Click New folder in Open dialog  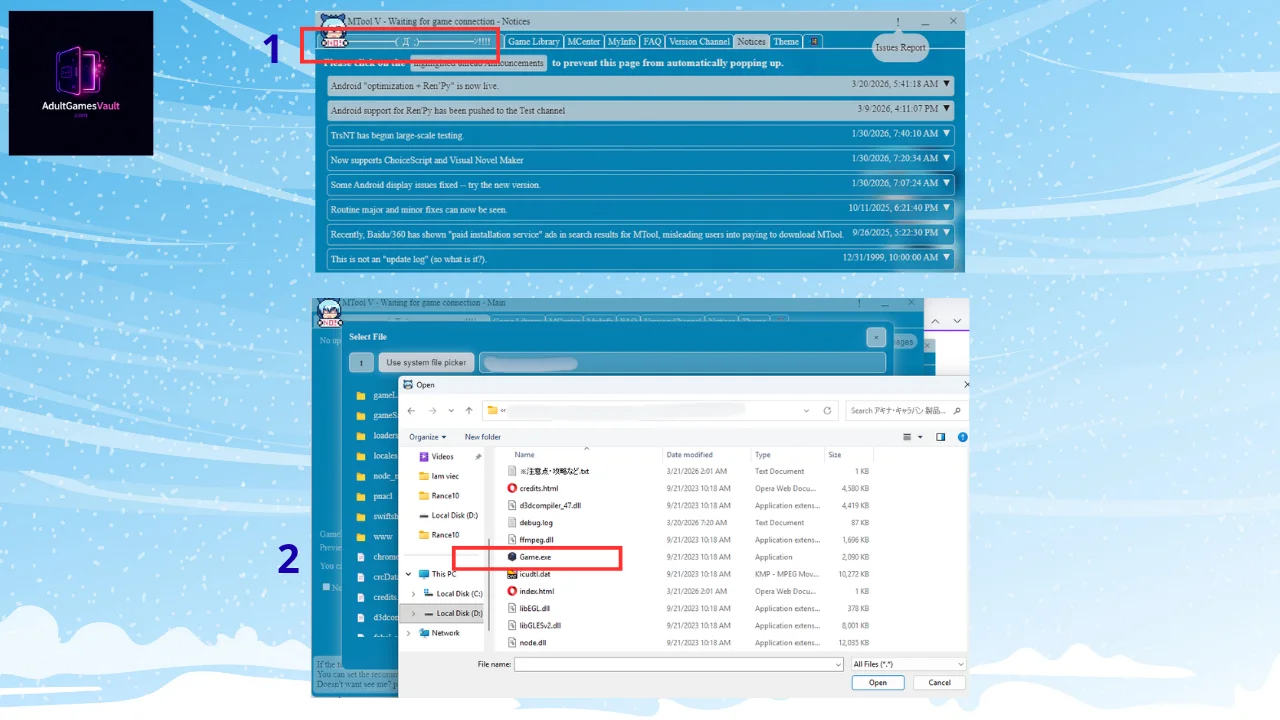coord(483,437)
